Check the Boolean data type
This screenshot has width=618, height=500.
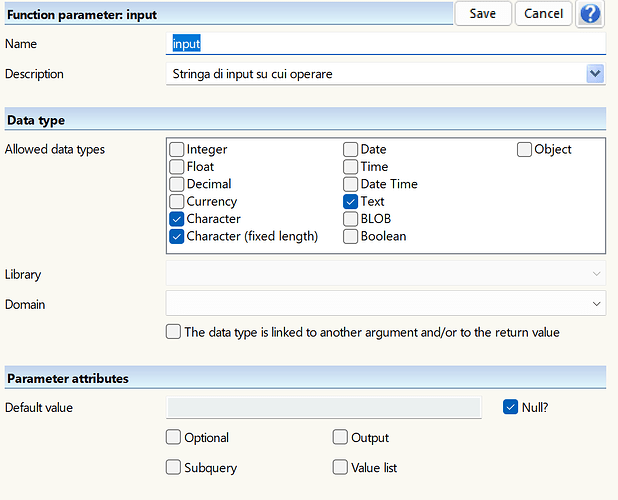pyautogui.click(x=351, y=237)
